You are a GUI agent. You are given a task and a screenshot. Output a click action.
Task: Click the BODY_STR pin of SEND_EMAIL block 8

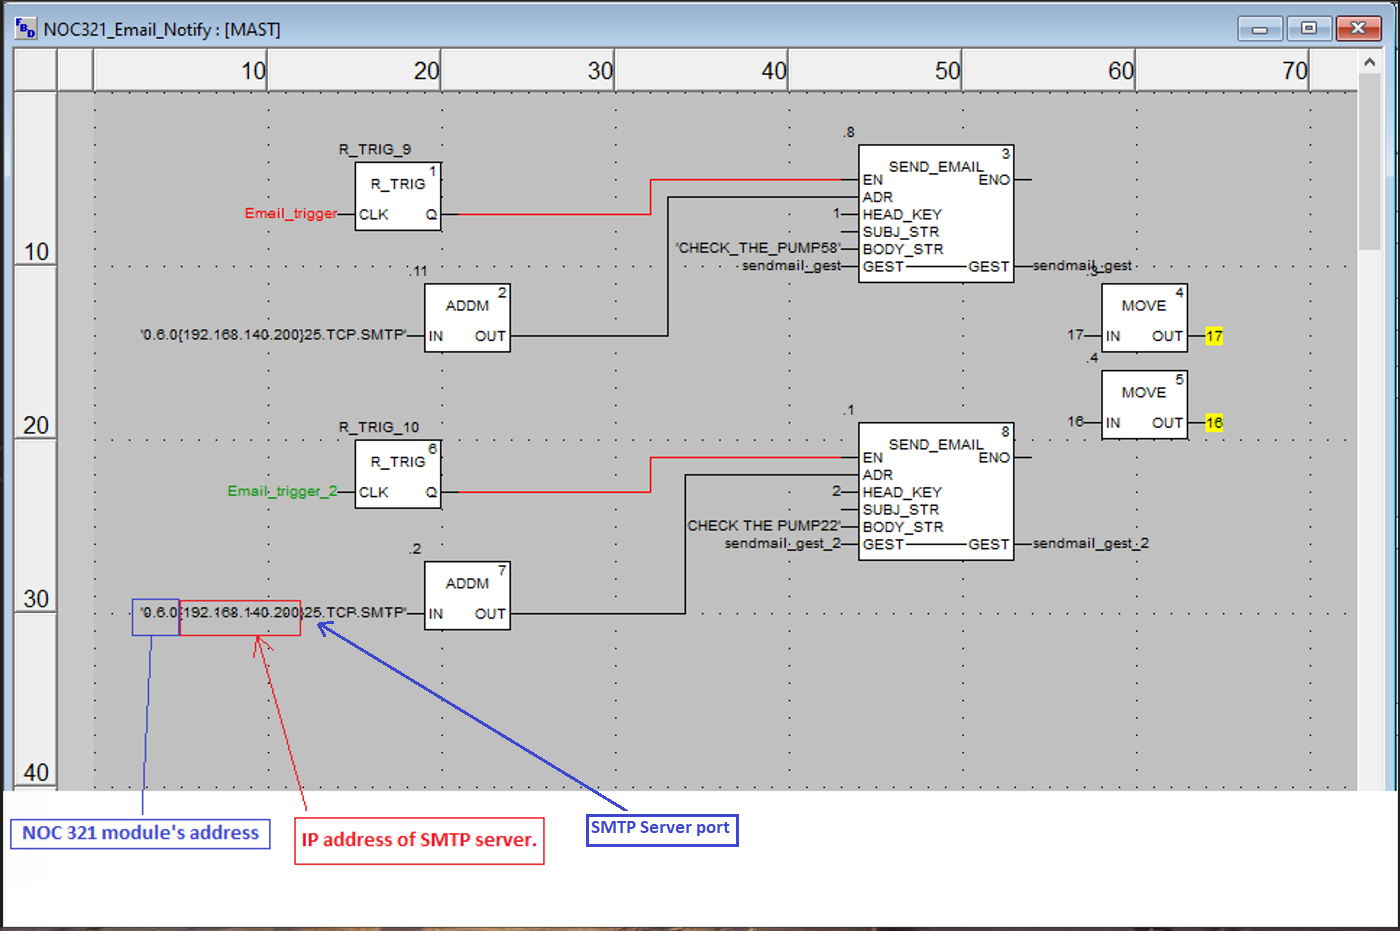[x=903, y=527]
